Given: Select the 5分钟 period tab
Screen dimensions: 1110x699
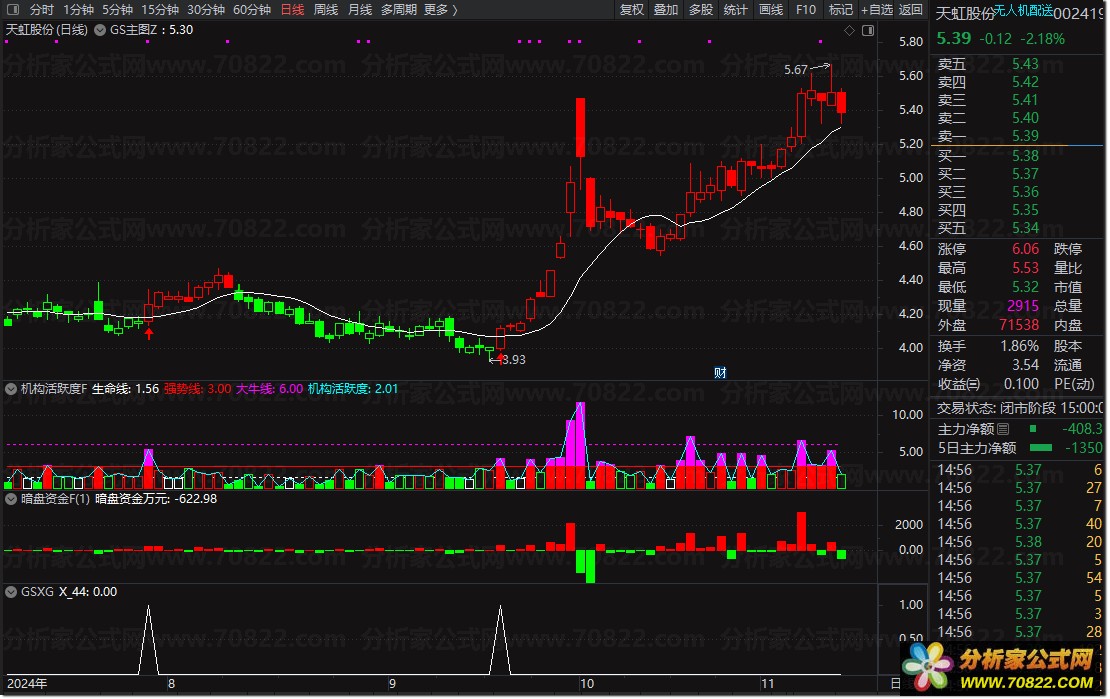Looking at the screenshot, I should 117,10.
